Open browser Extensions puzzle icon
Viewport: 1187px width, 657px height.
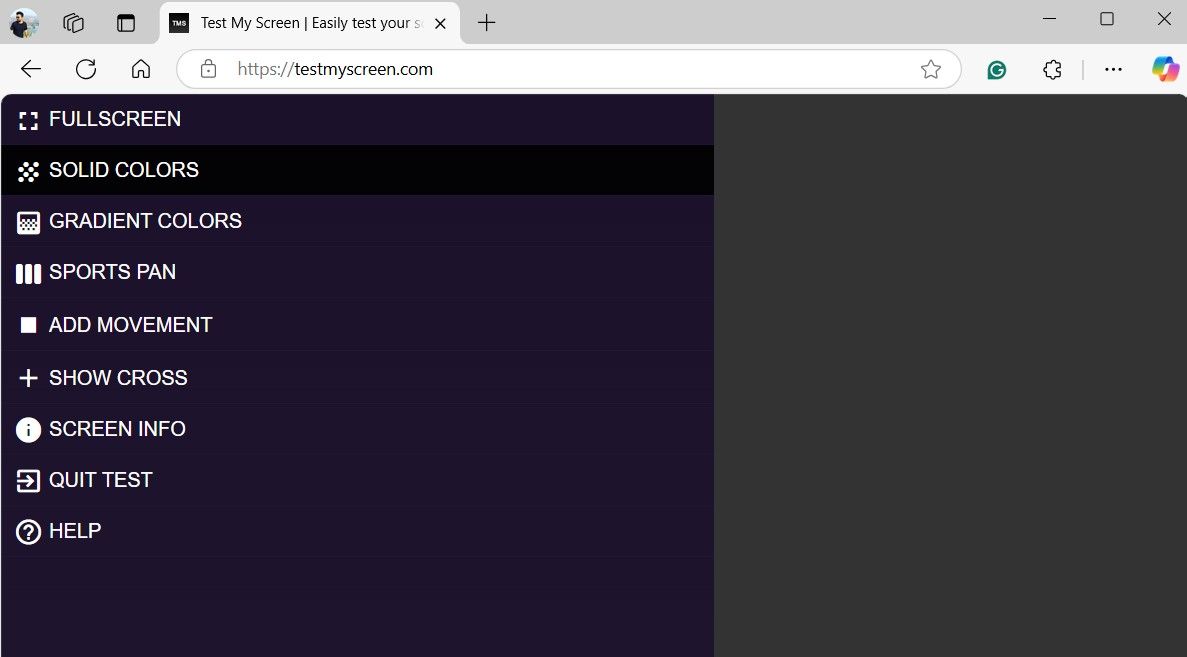click(1052, 70)
